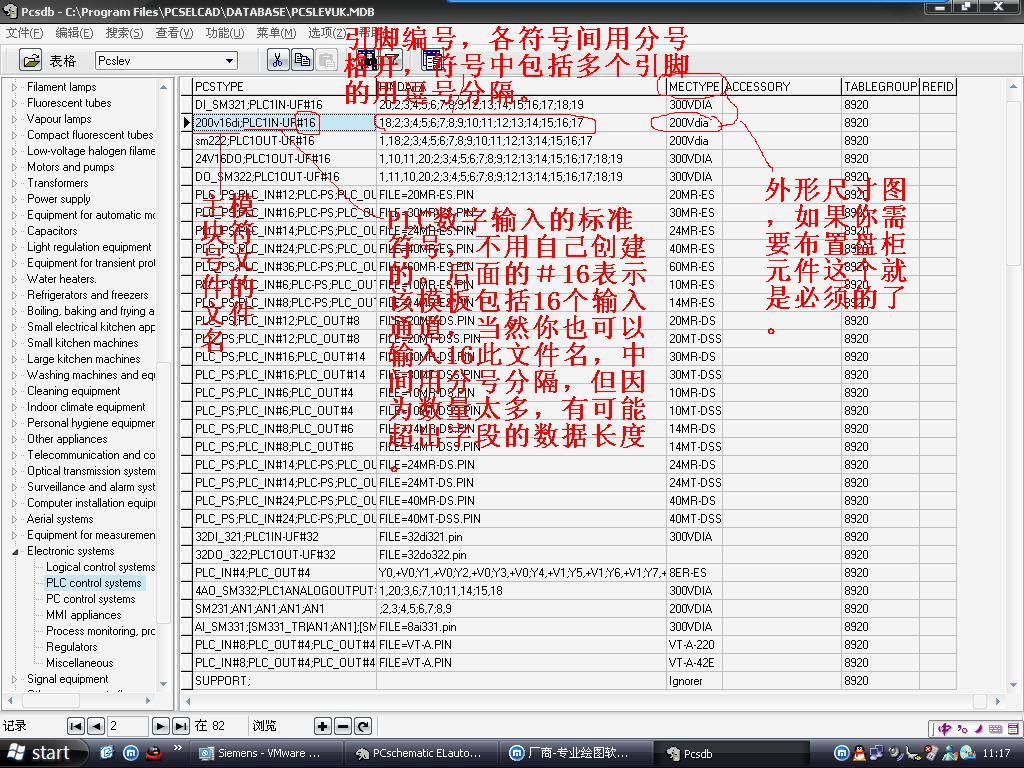Expand the Power supply node
This screenshot has width=1024, height=768.
tap(14, 199)
